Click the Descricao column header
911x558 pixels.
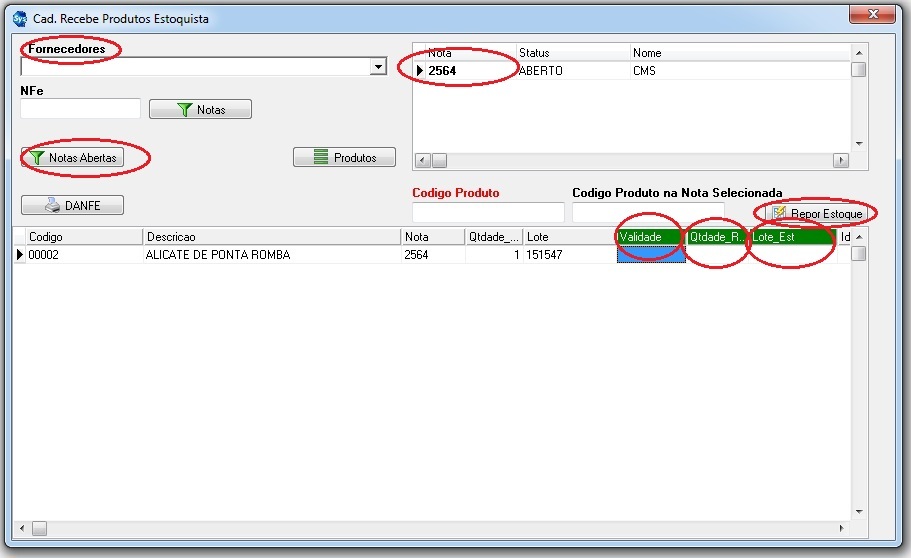click(x=270, y=237)
